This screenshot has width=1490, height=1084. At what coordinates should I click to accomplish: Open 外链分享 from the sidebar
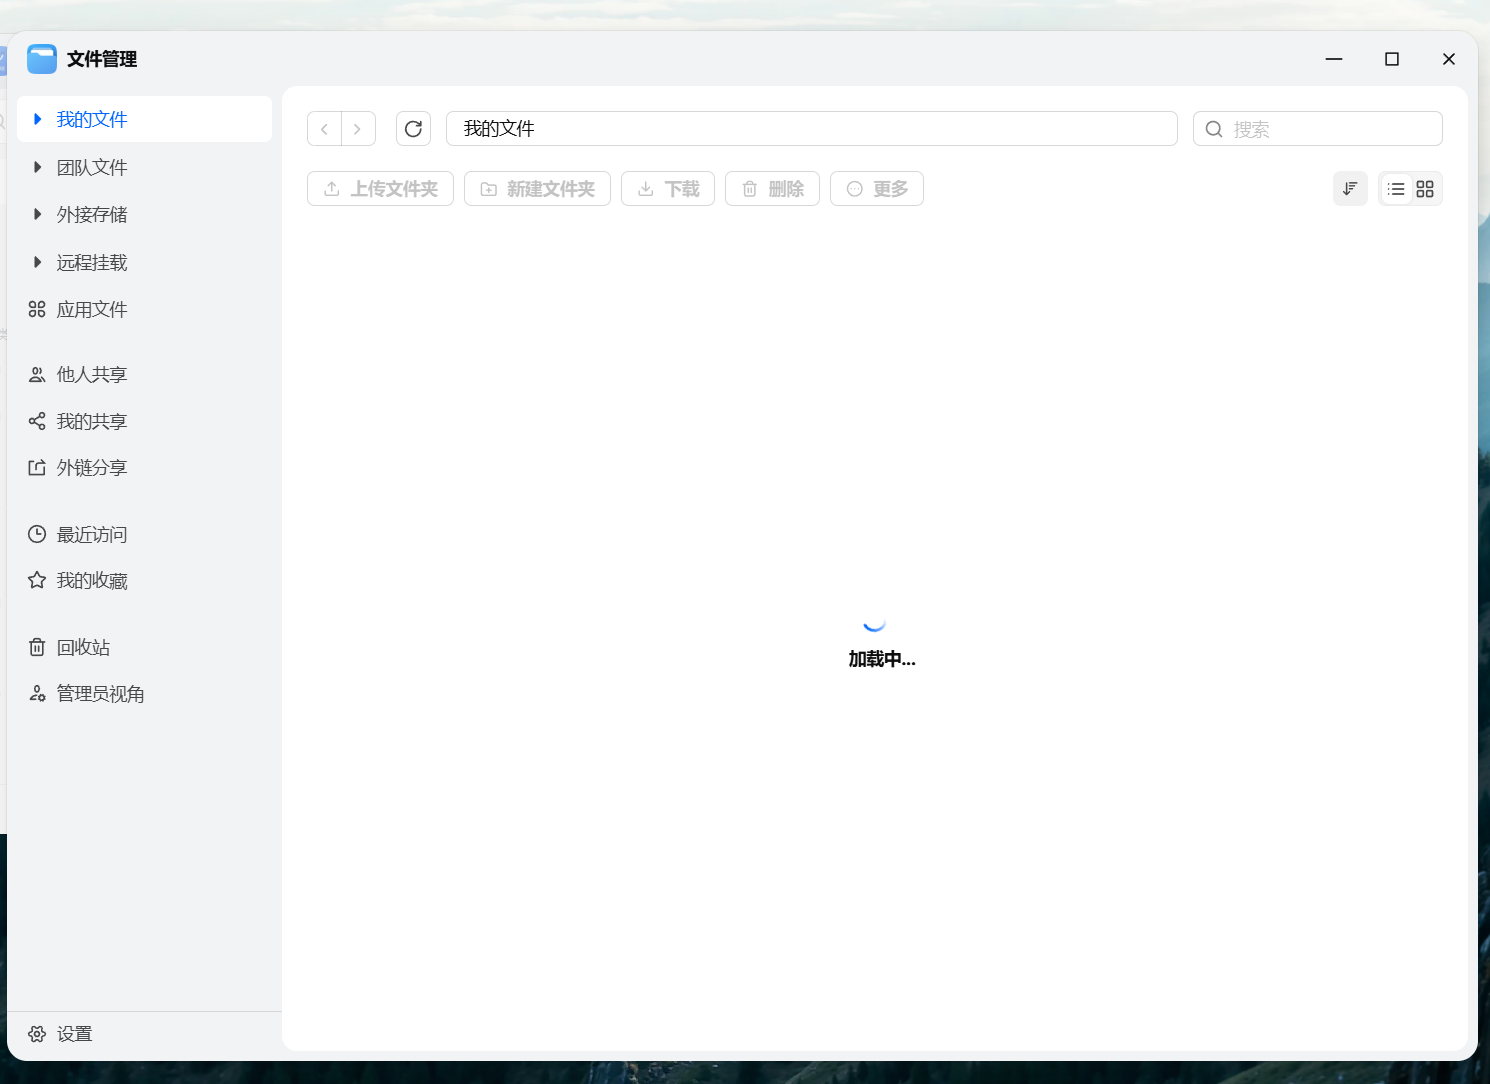91,467
